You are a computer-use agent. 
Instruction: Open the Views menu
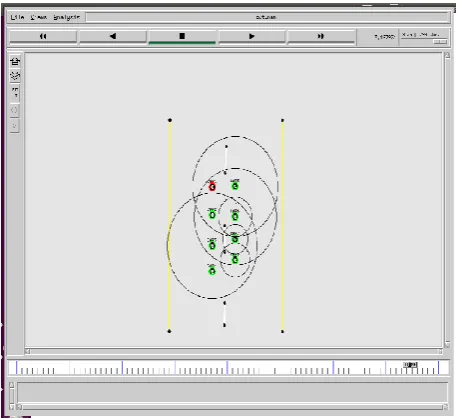[x=39, y=17]
